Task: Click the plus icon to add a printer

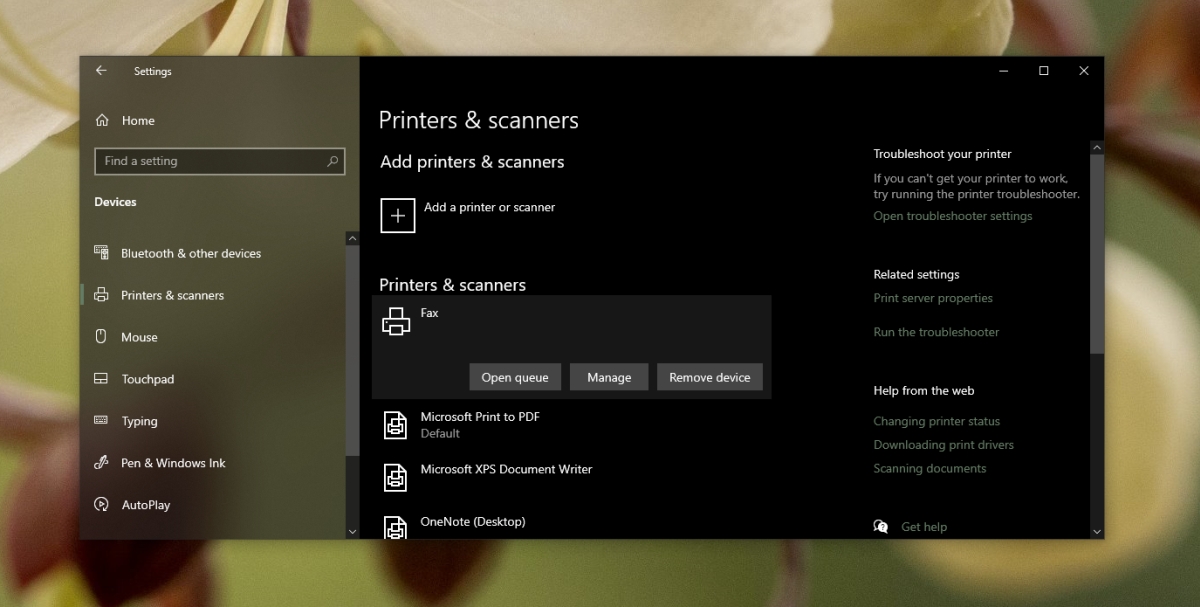Action: click(x=398, y=215)
